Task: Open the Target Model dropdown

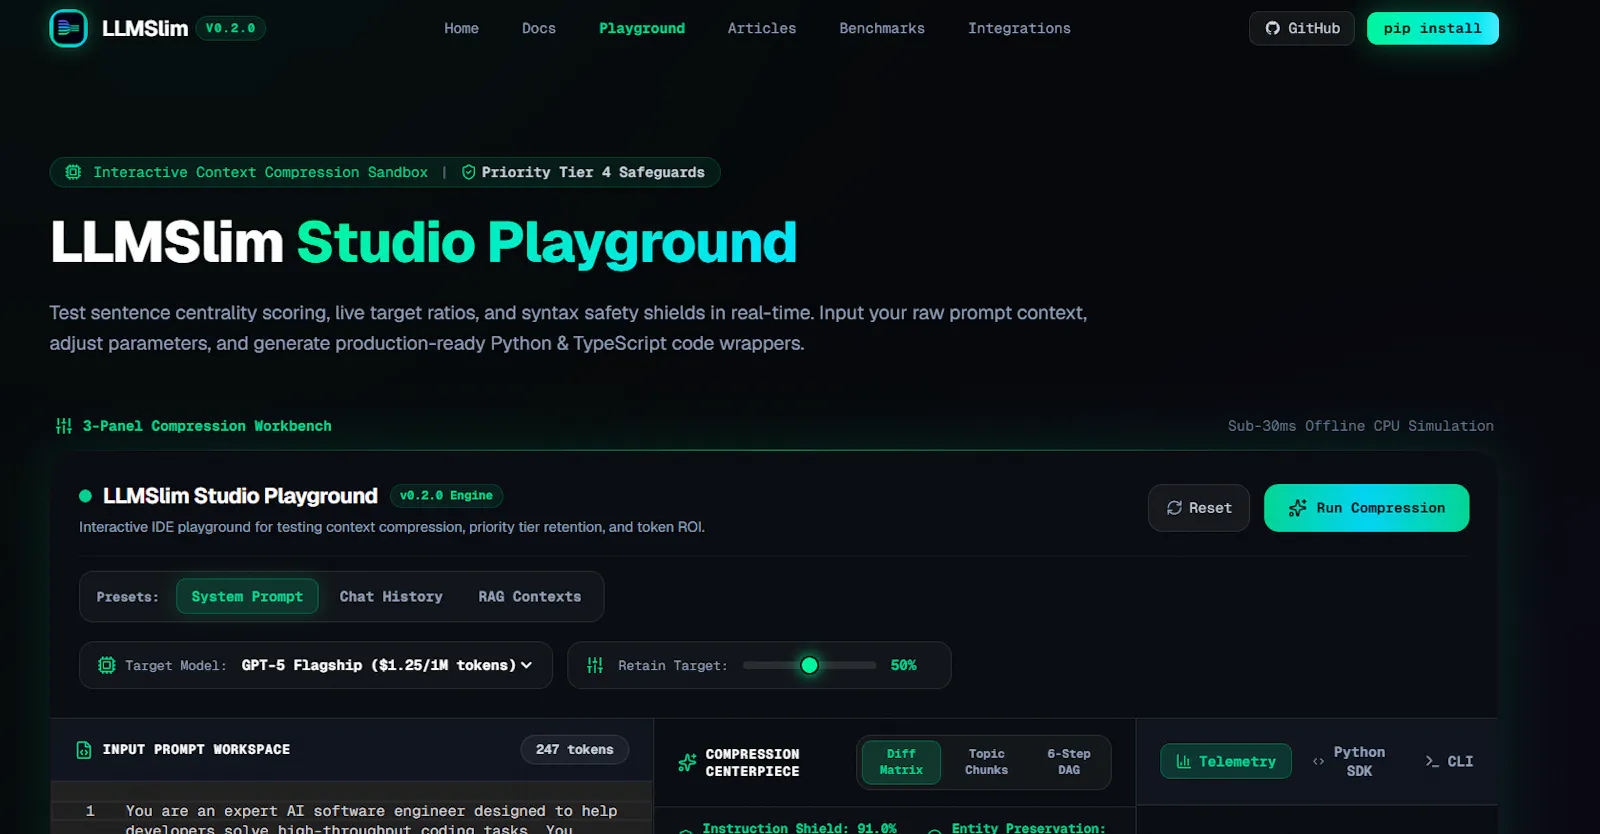Action: 387,665
